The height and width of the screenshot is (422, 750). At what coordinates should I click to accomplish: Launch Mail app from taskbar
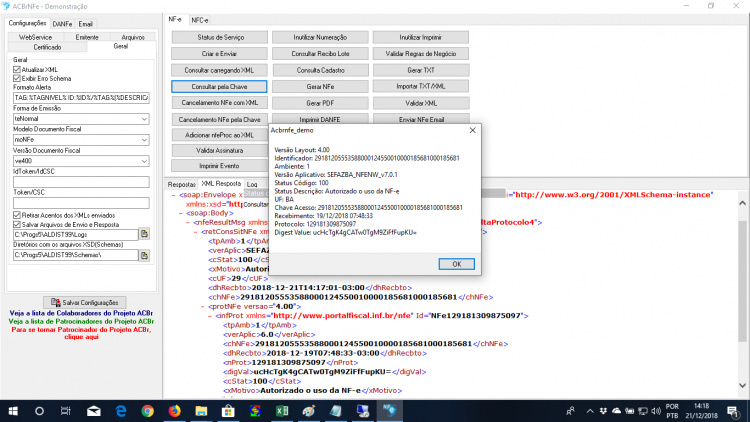point(94,411)
